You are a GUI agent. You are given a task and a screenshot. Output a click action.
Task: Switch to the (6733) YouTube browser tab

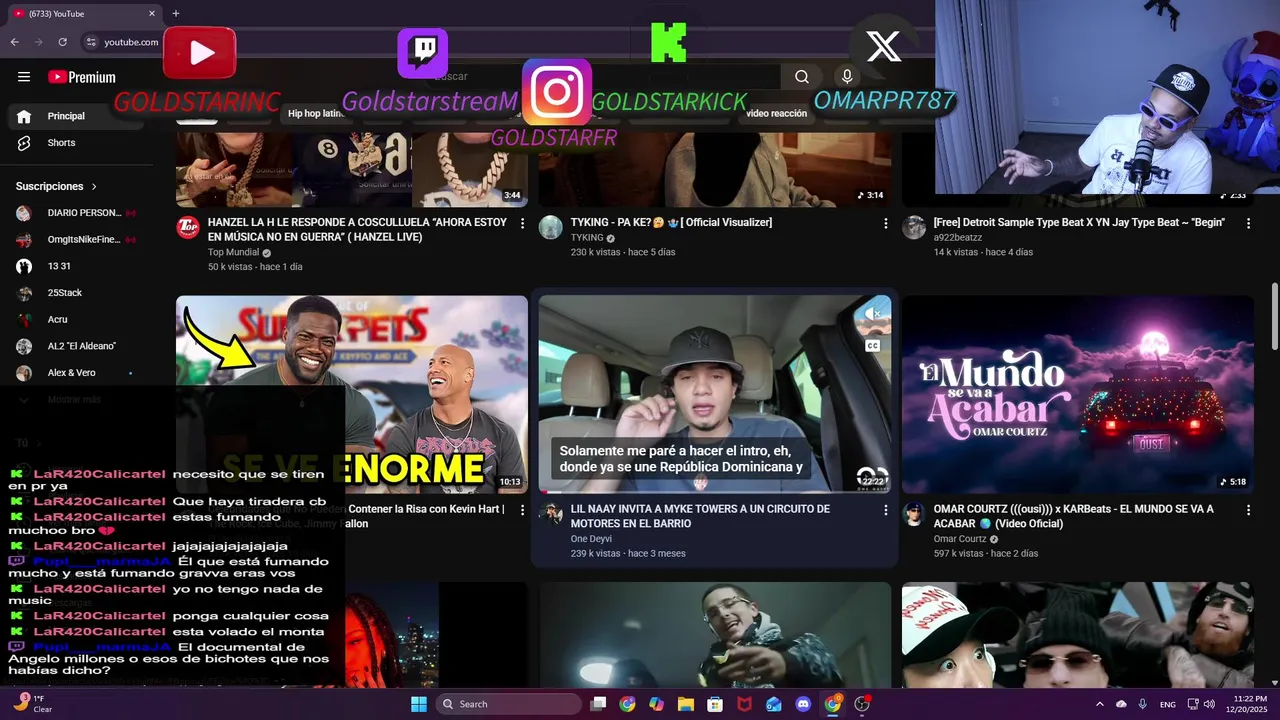(x=82, y=14)
